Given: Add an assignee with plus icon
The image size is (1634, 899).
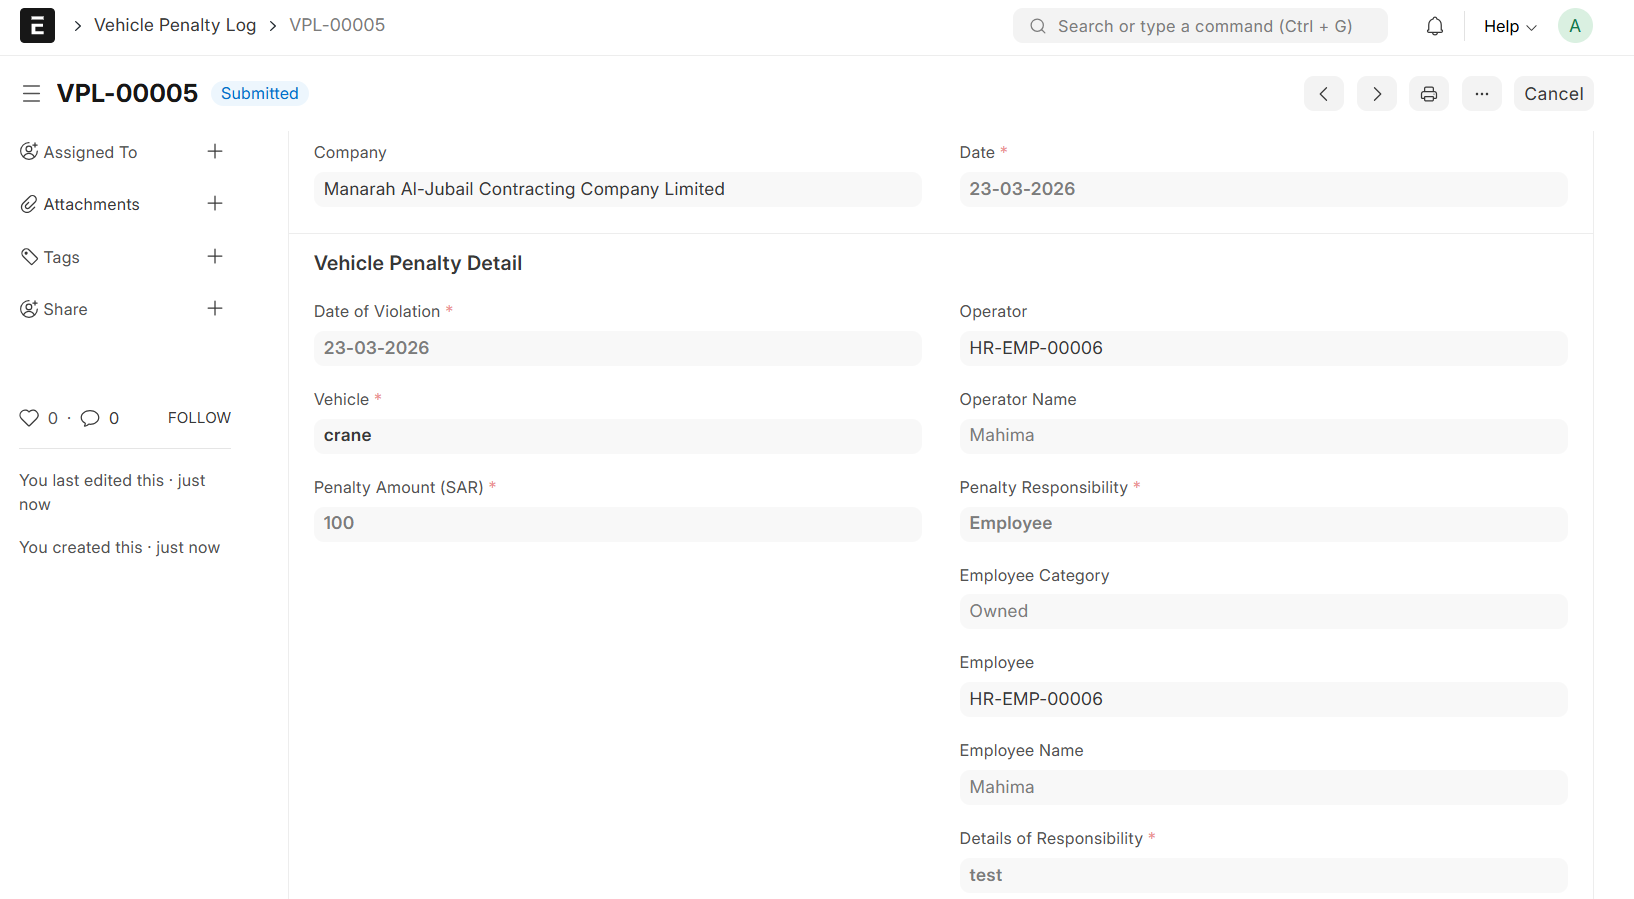Looking at the screenshot, I should 215,152.
